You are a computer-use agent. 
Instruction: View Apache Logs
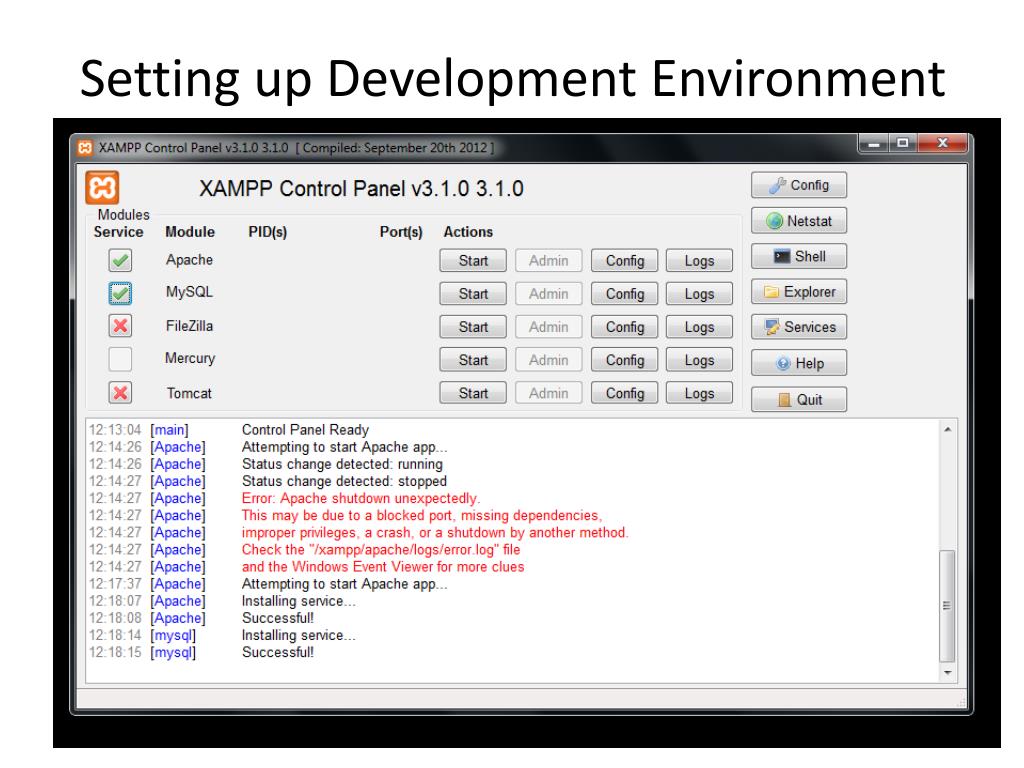699,261
